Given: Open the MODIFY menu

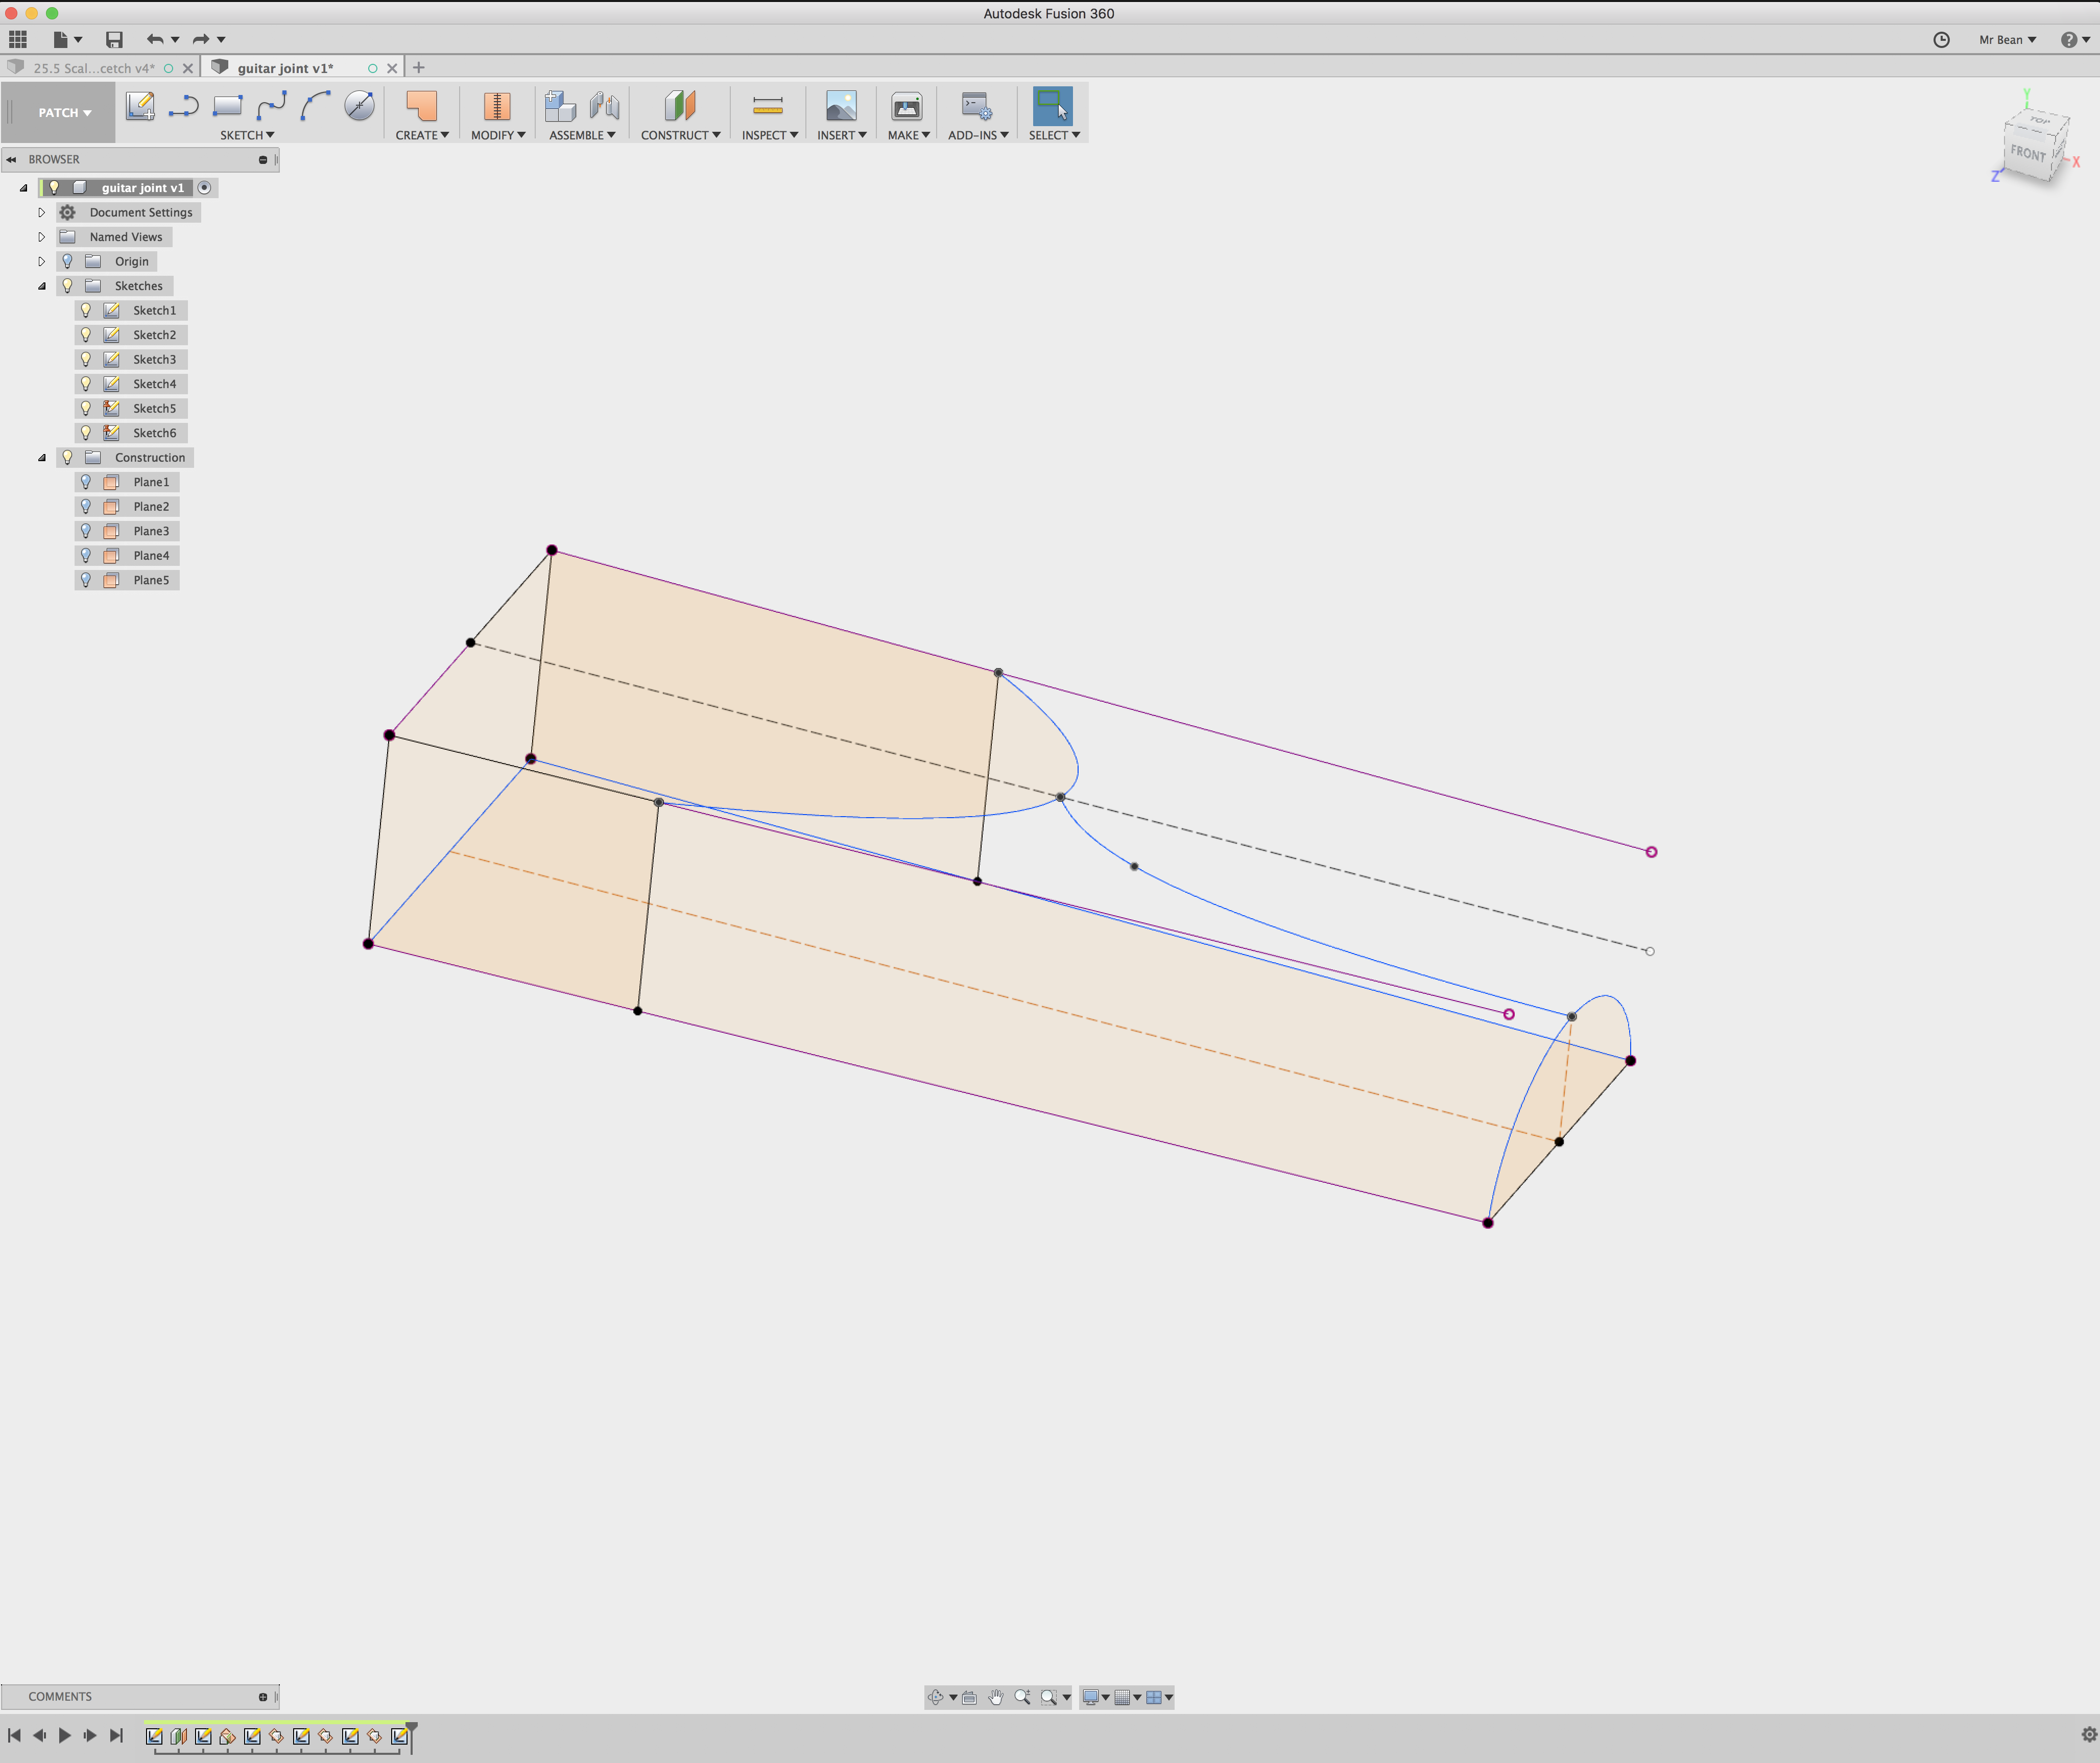Looking at the screenshot, I should 497,135.
